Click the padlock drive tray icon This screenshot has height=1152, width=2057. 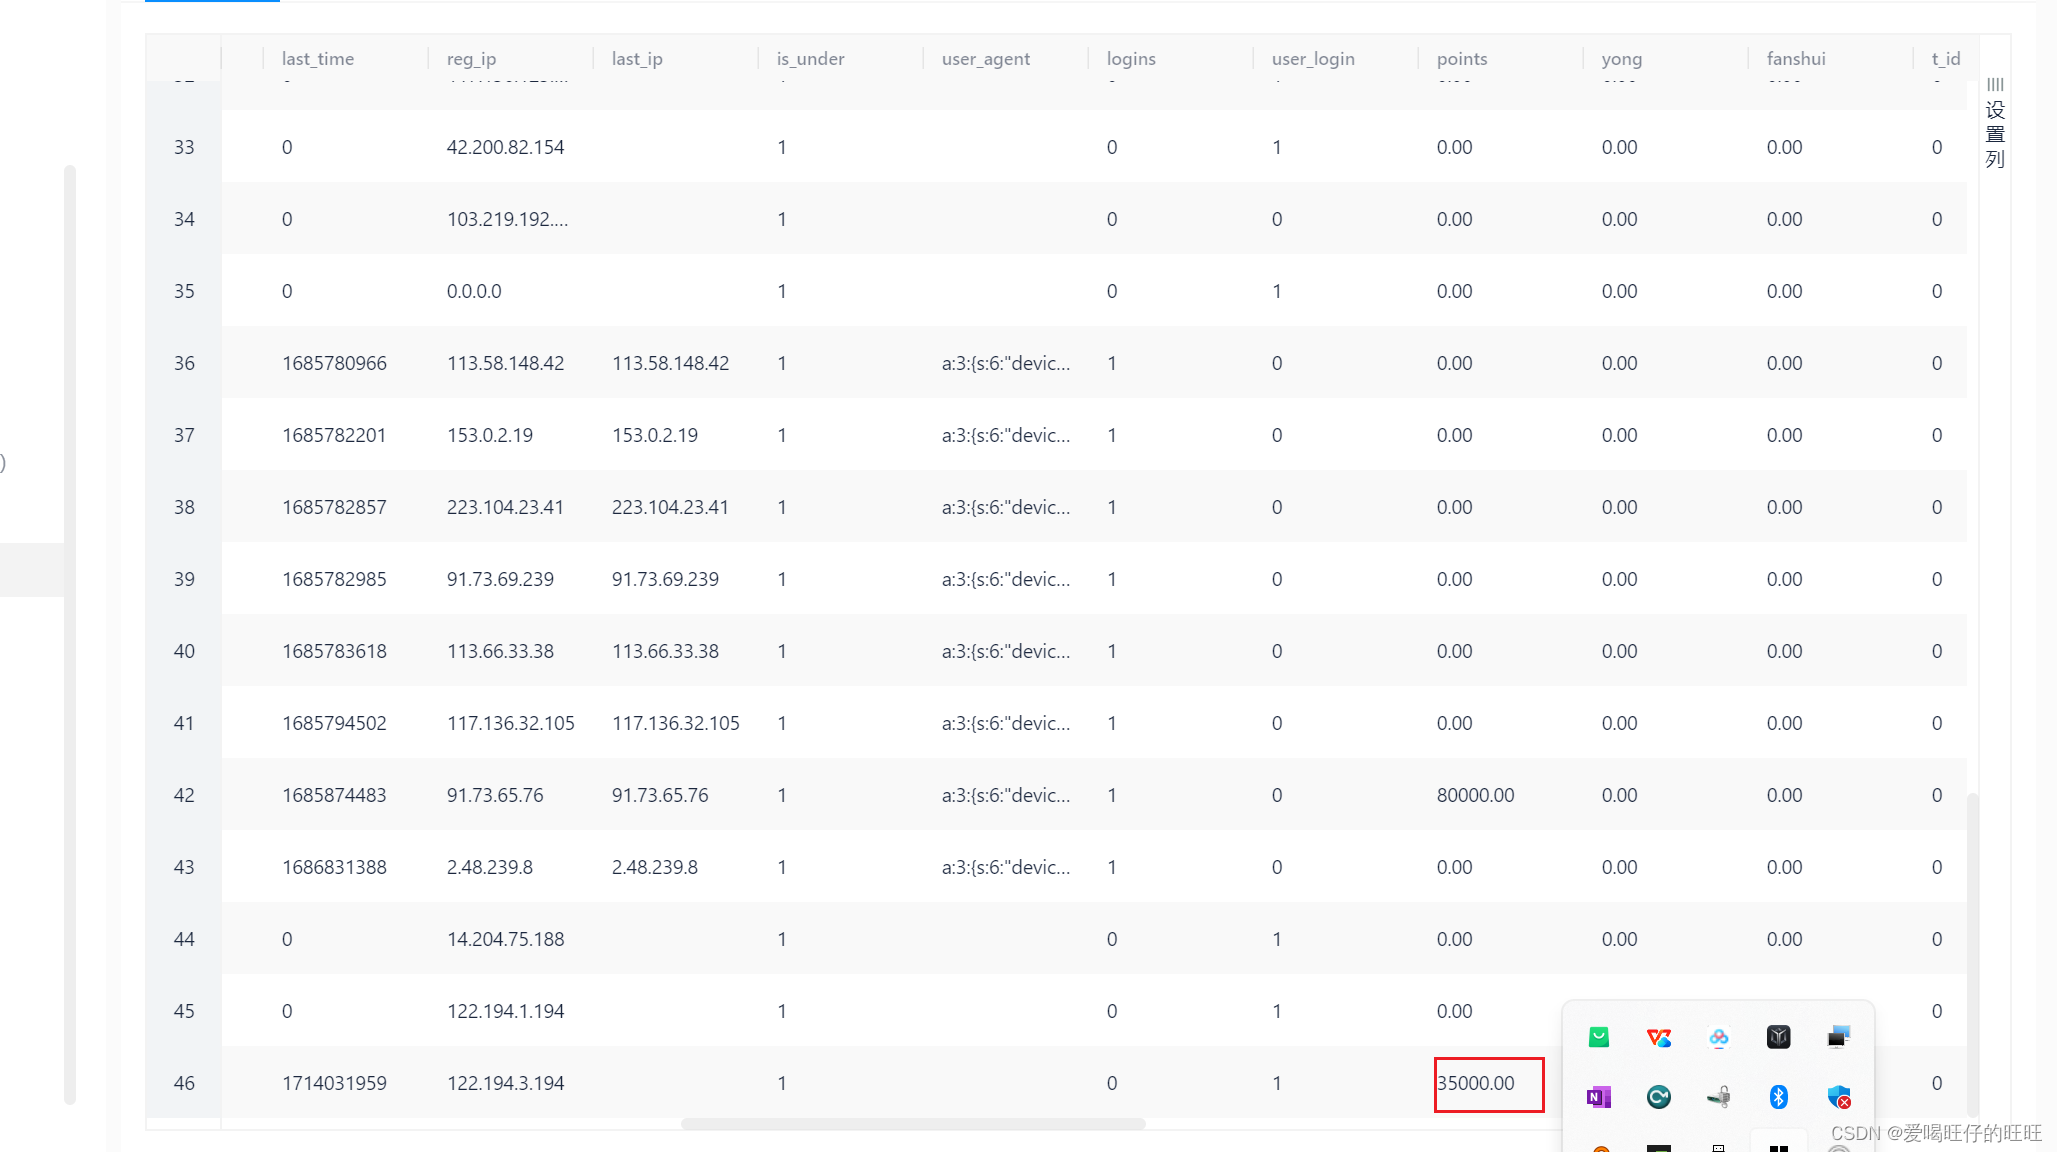pyautogui.click(x=1718, y=1097)
